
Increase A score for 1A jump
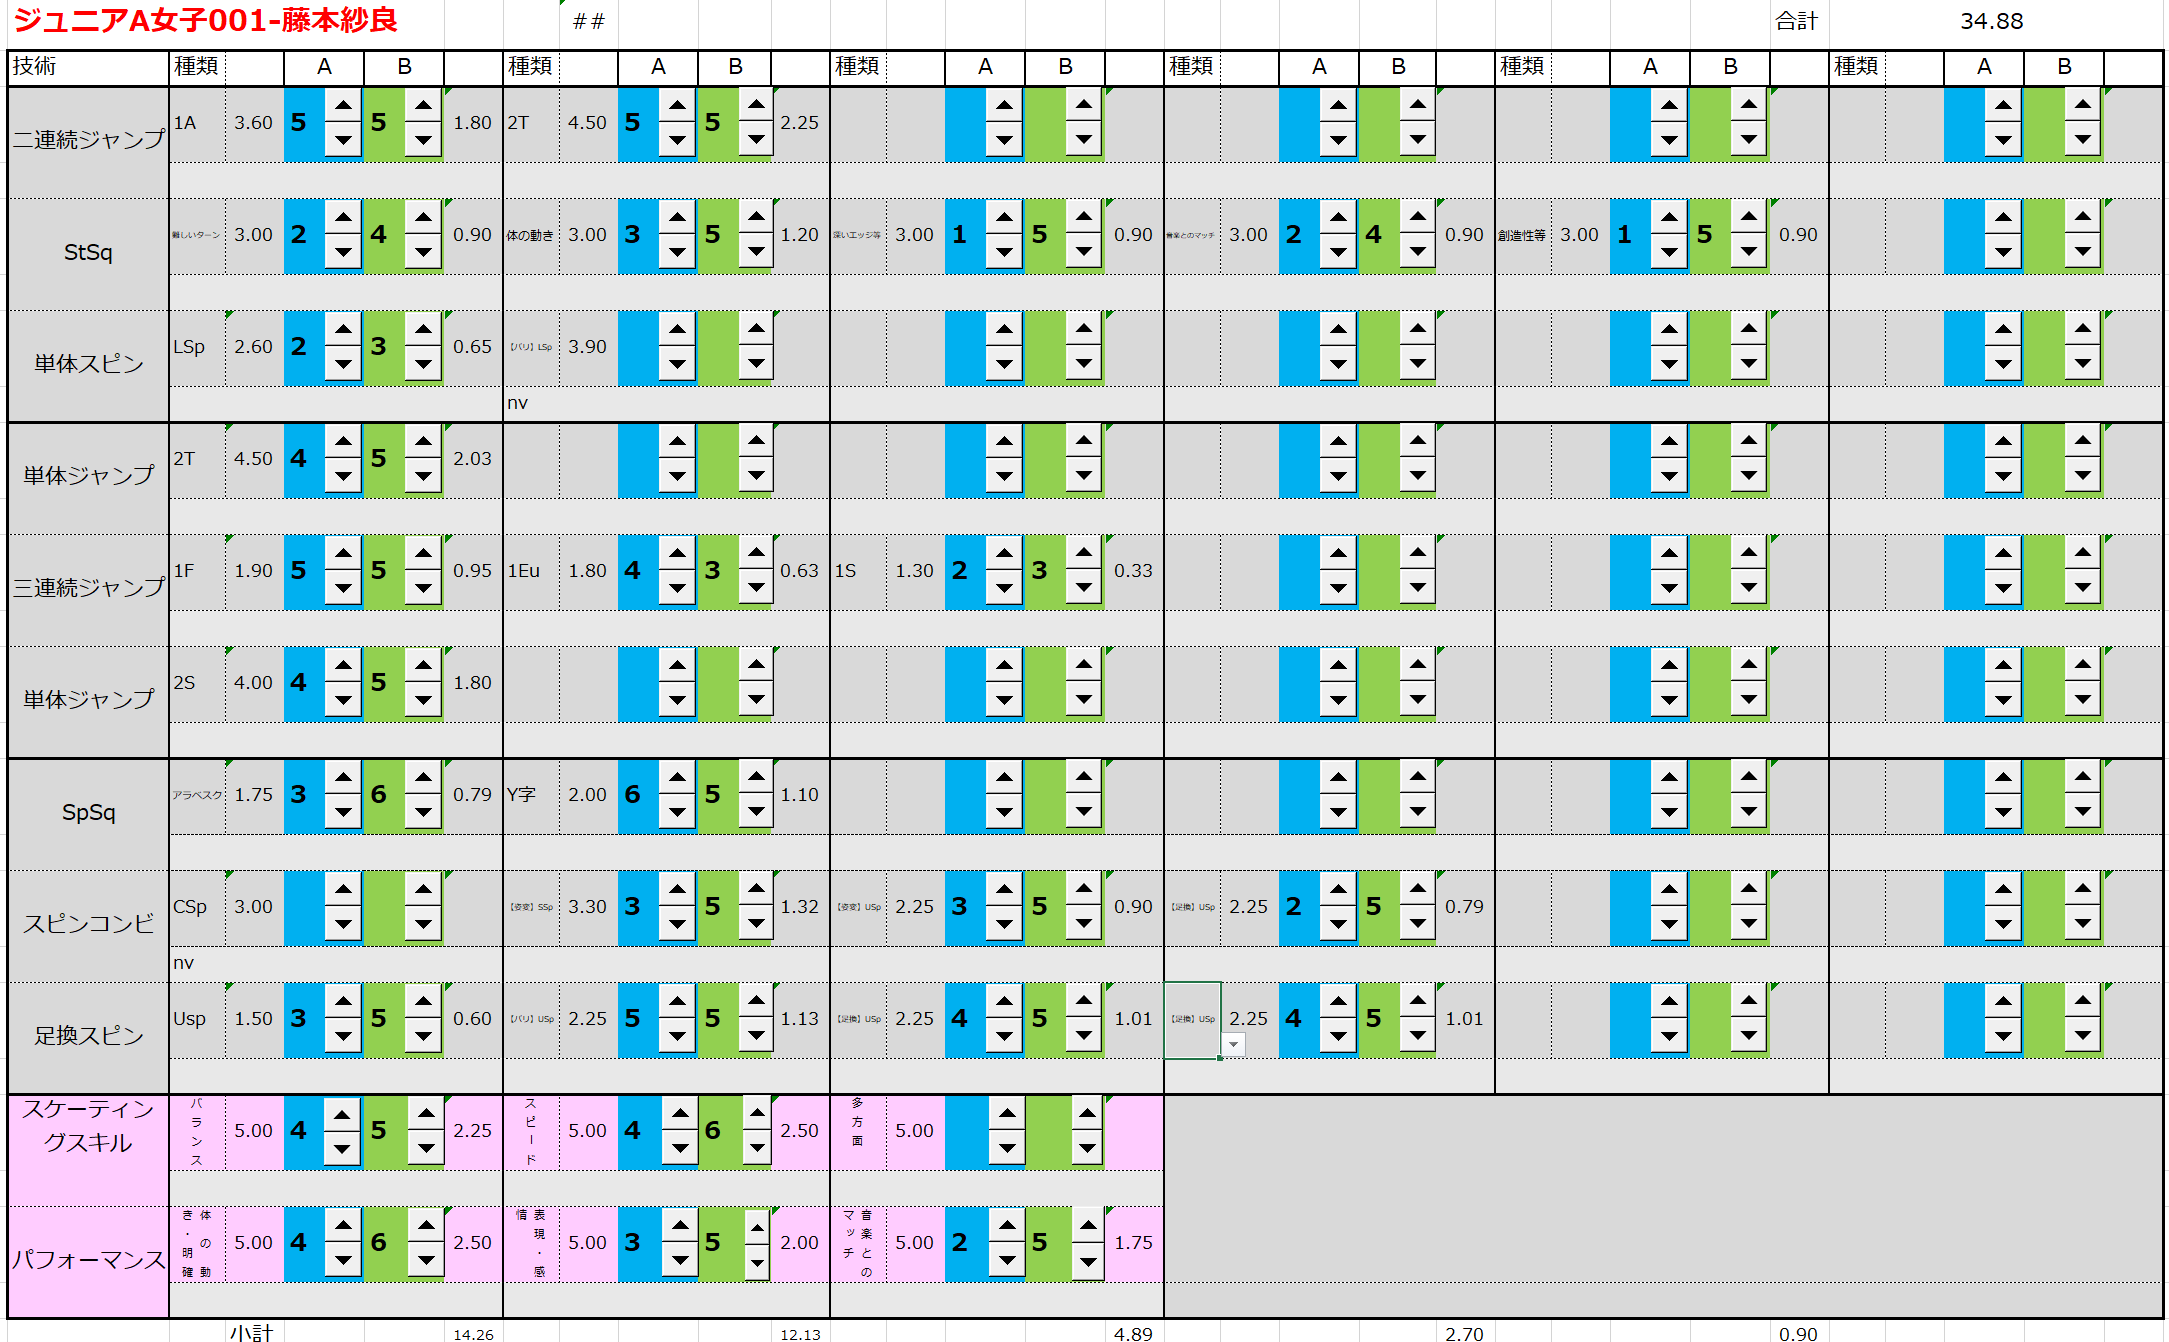tap(343, 105)
